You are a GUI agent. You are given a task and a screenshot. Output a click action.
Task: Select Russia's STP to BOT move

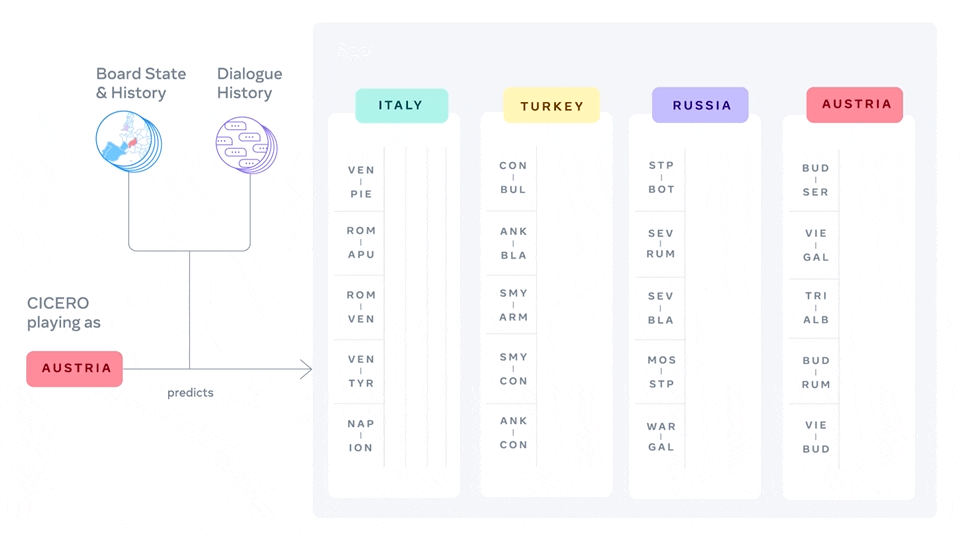pos(661,177)
